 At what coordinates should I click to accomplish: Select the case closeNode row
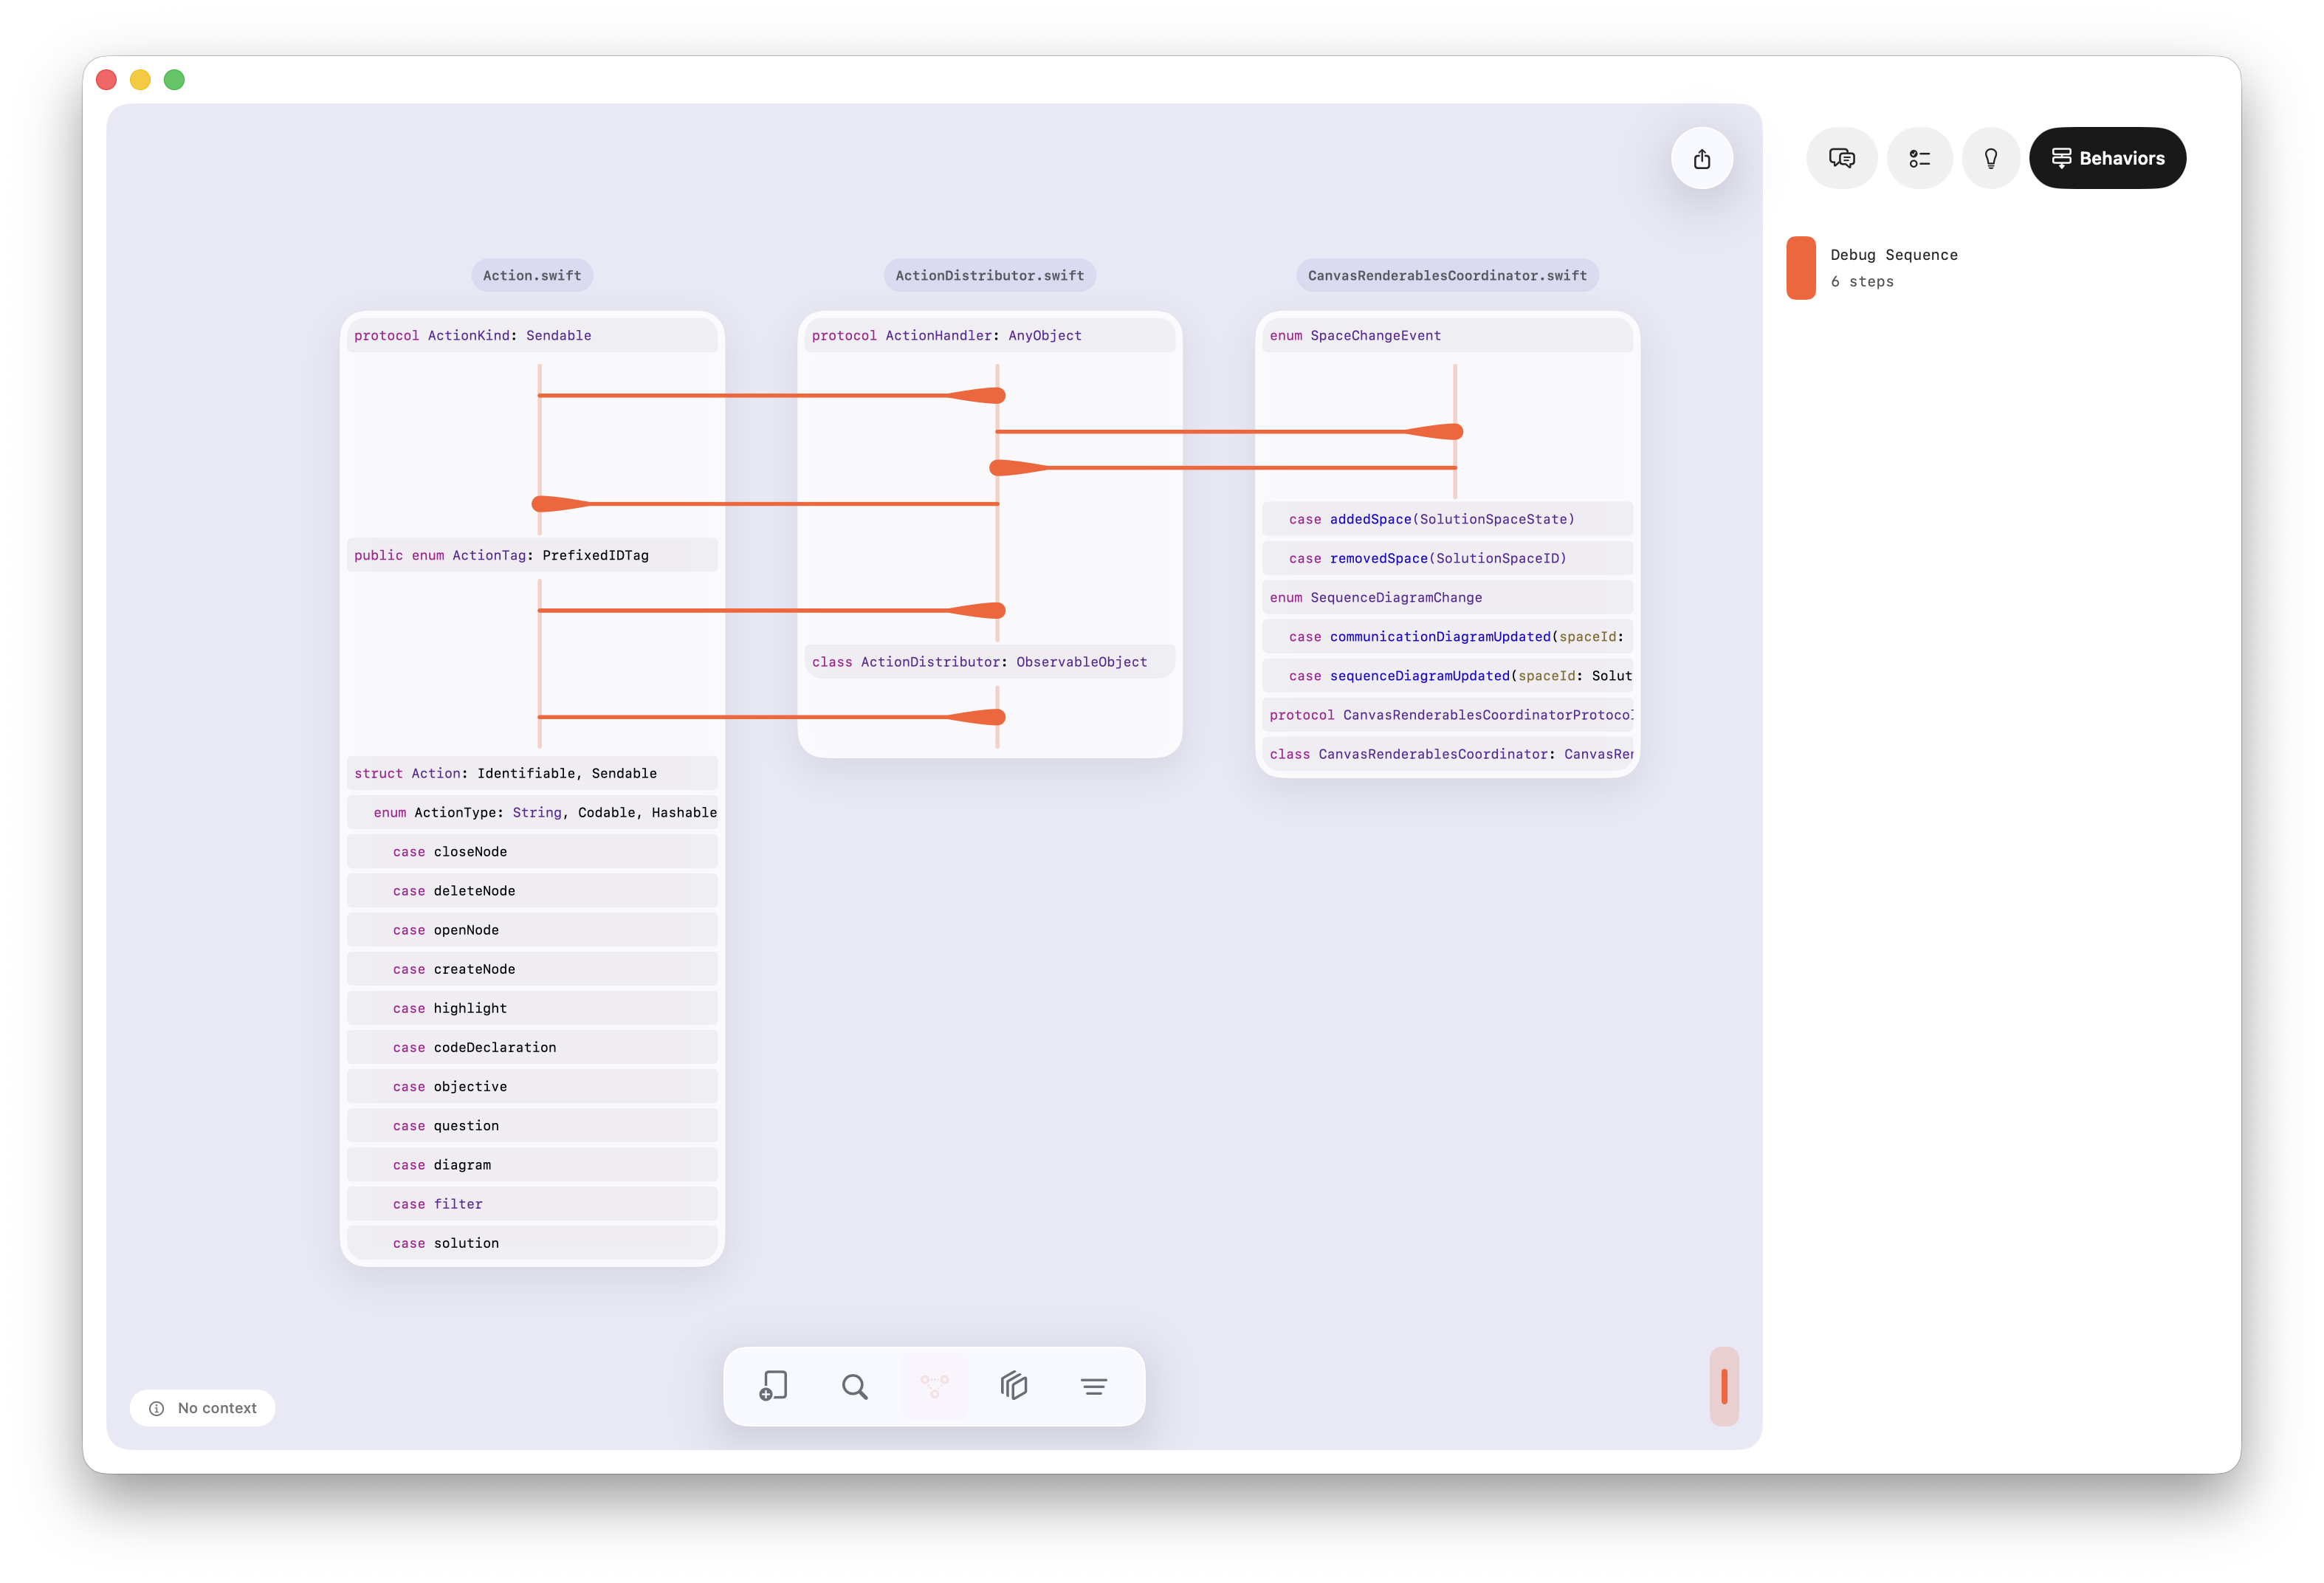(532, 851)
